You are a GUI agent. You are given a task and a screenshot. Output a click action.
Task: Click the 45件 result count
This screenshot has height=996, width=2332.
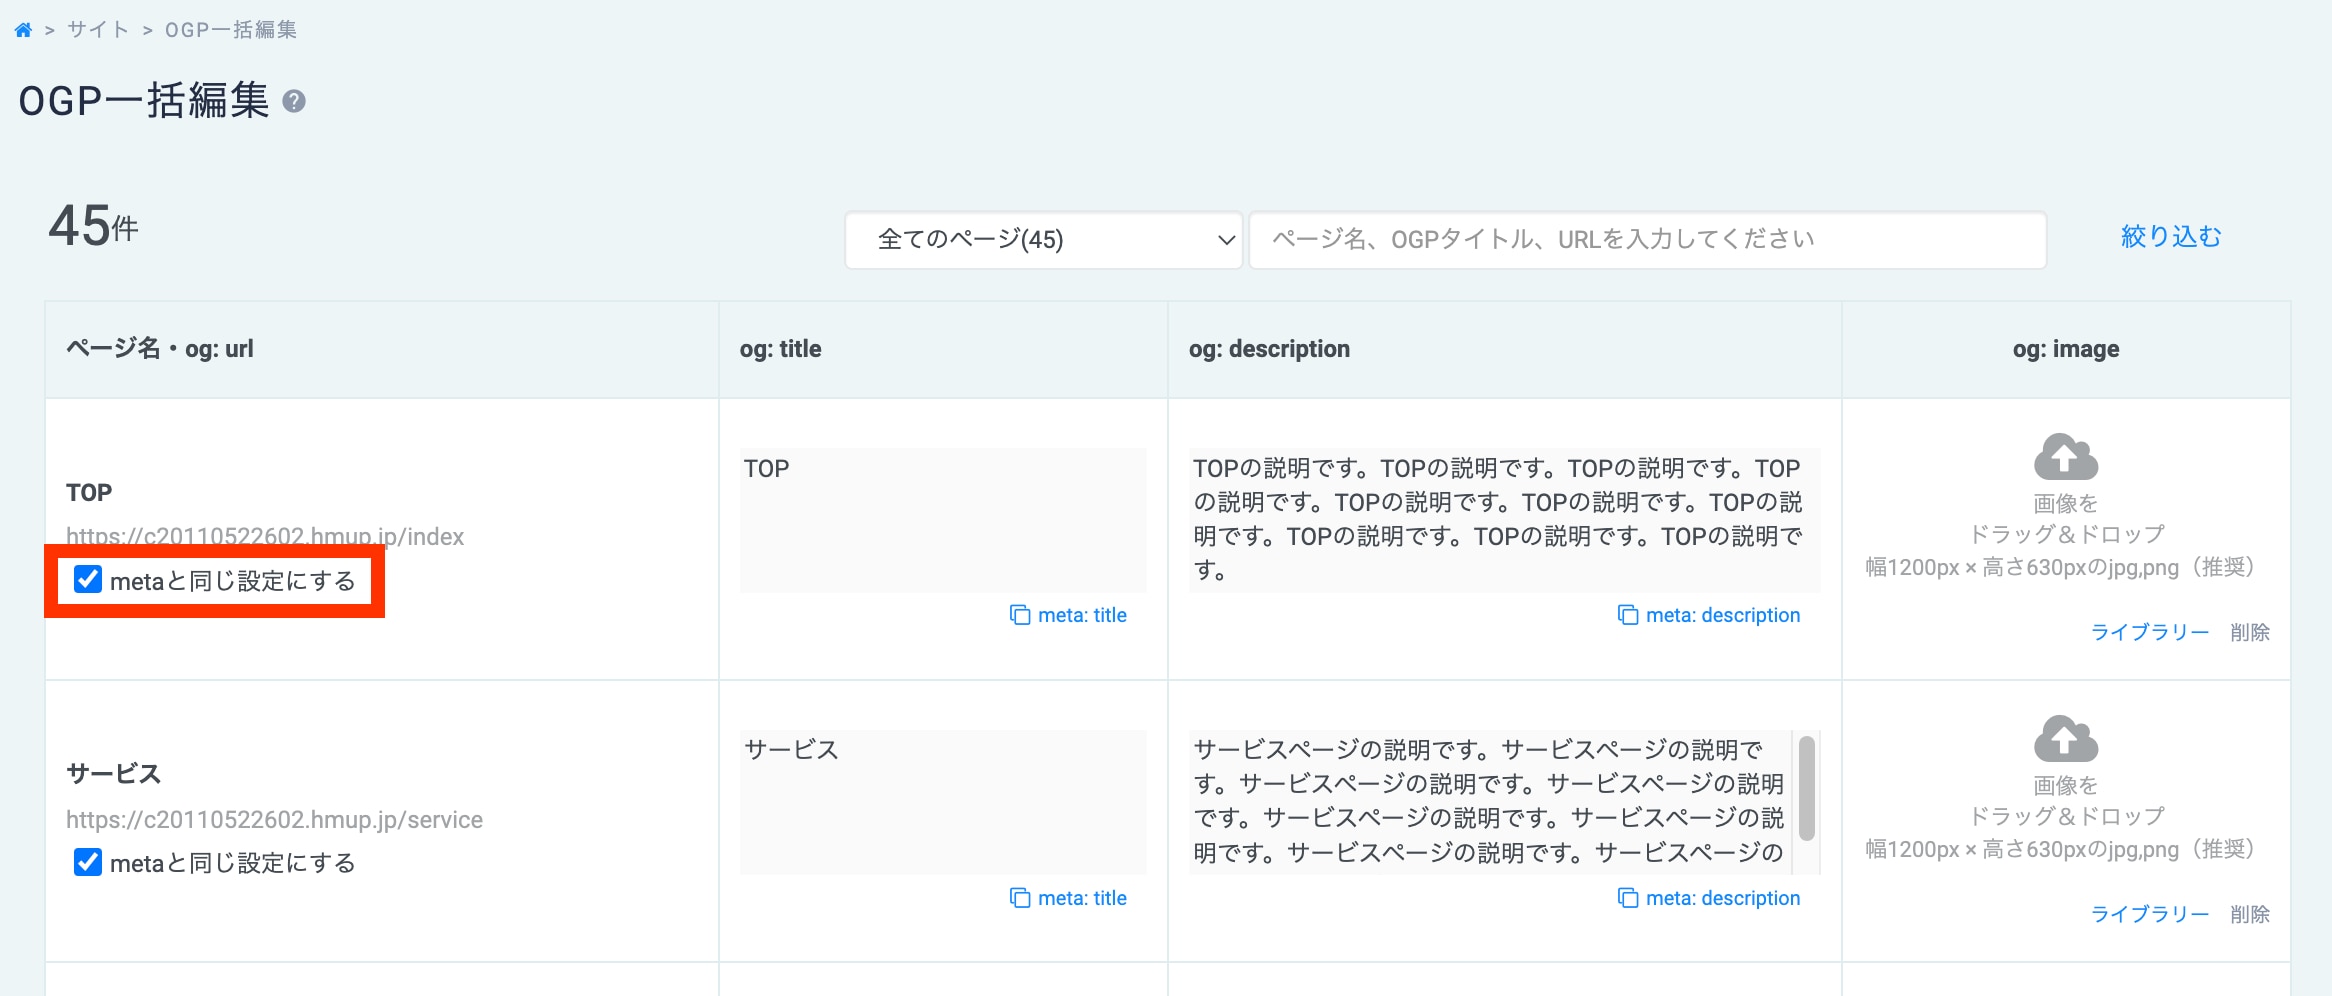93,226
